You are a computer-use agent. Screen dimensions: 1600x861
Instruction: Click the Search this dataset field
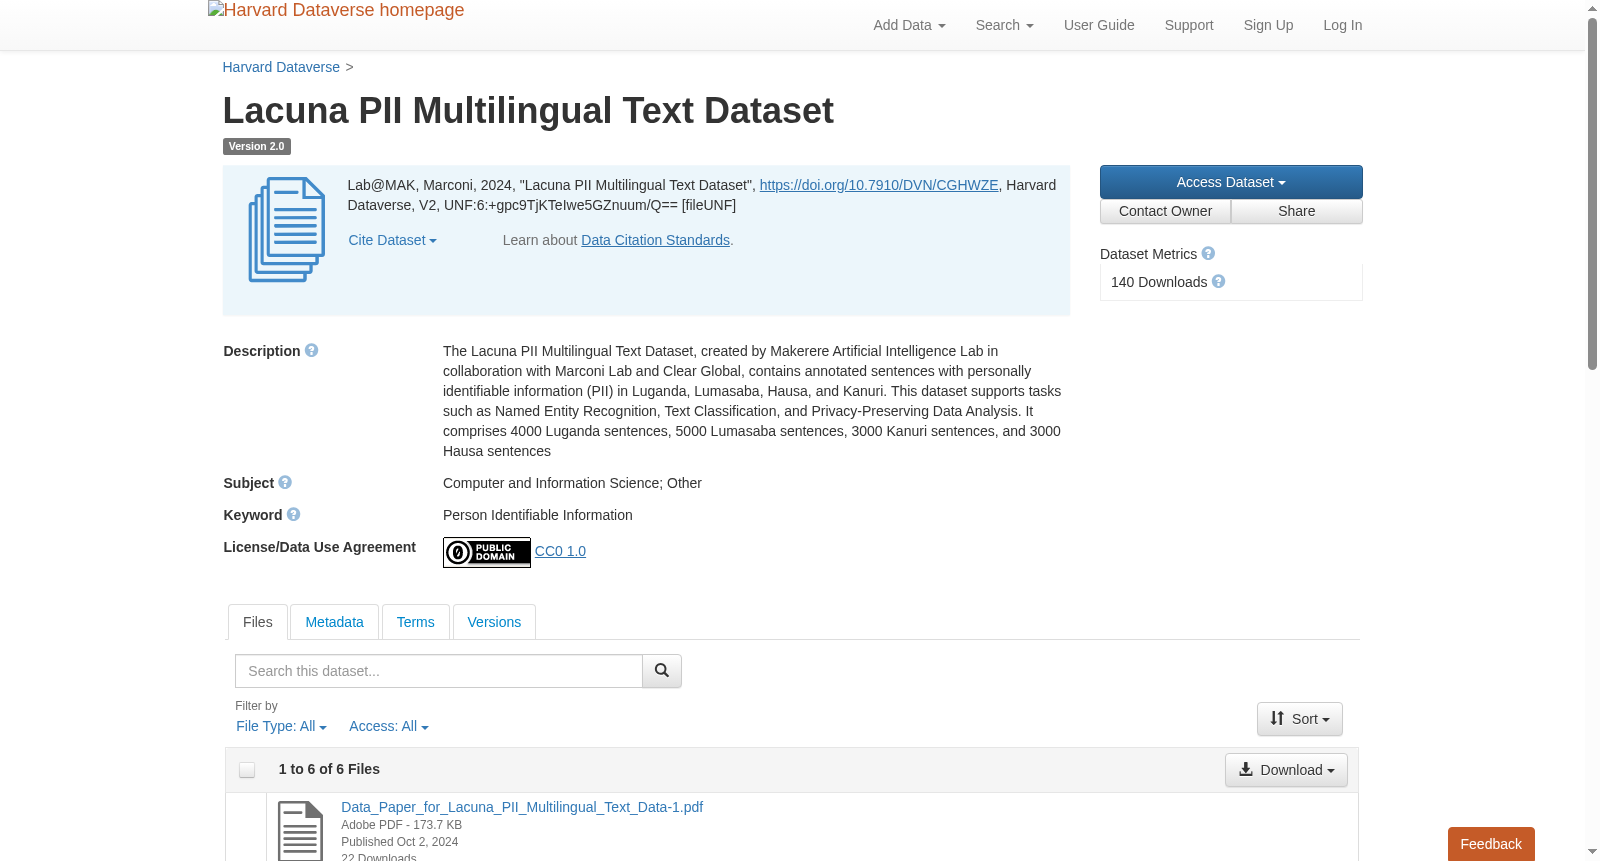pos(439,671)
